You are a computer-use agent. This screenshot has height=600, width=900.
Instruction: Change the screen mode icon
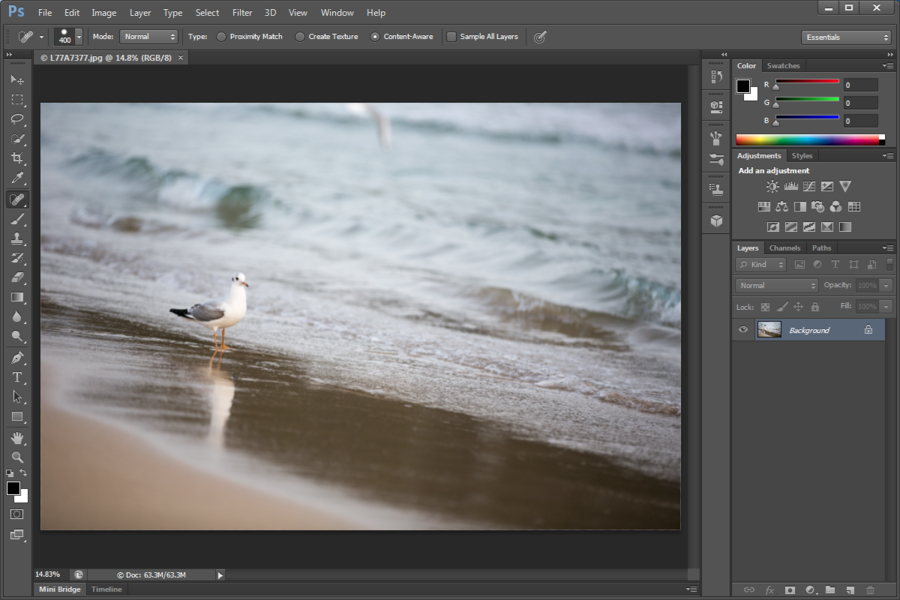tap(17, 535)
